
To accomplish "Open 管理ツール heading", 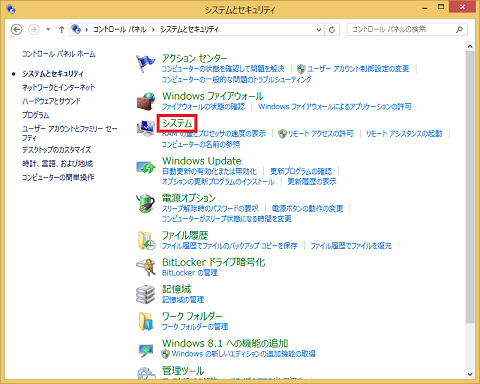I will [183, 370].
